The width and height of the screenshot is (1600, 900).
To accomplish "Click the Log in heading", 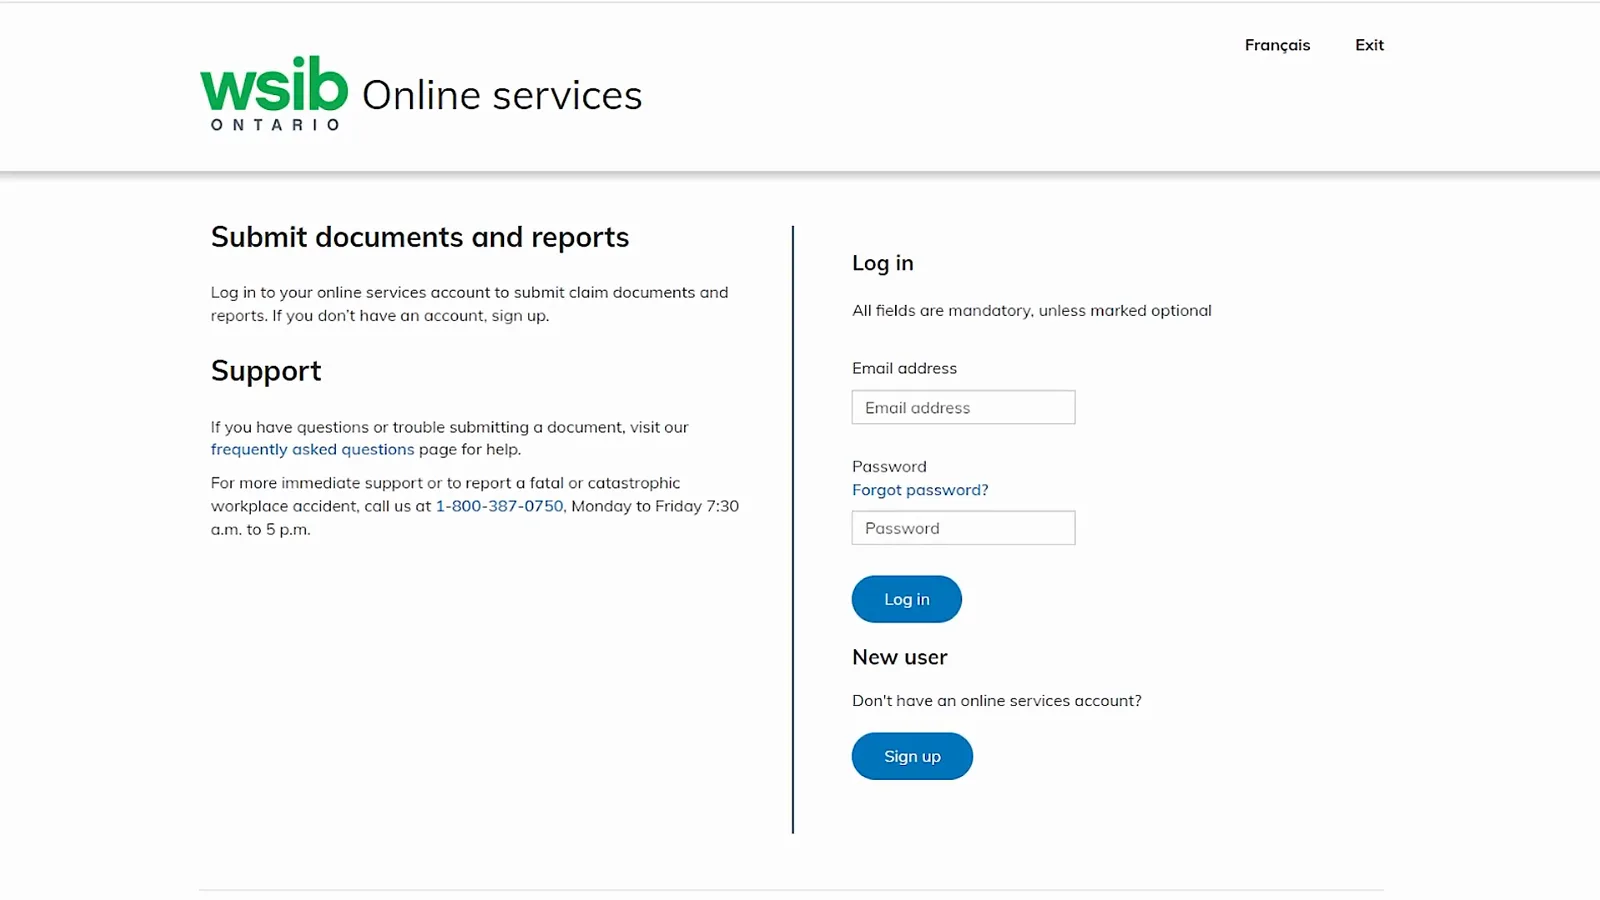I will point(883,263).
